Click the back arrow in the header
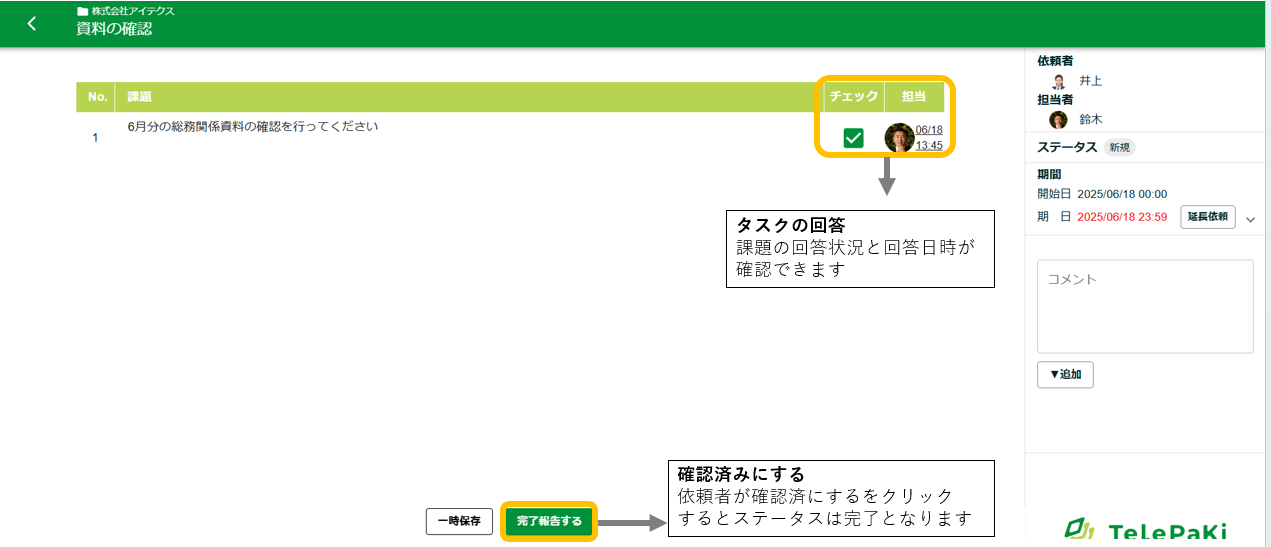This screenshot has width=1271, height=547. tap(32, 23)
